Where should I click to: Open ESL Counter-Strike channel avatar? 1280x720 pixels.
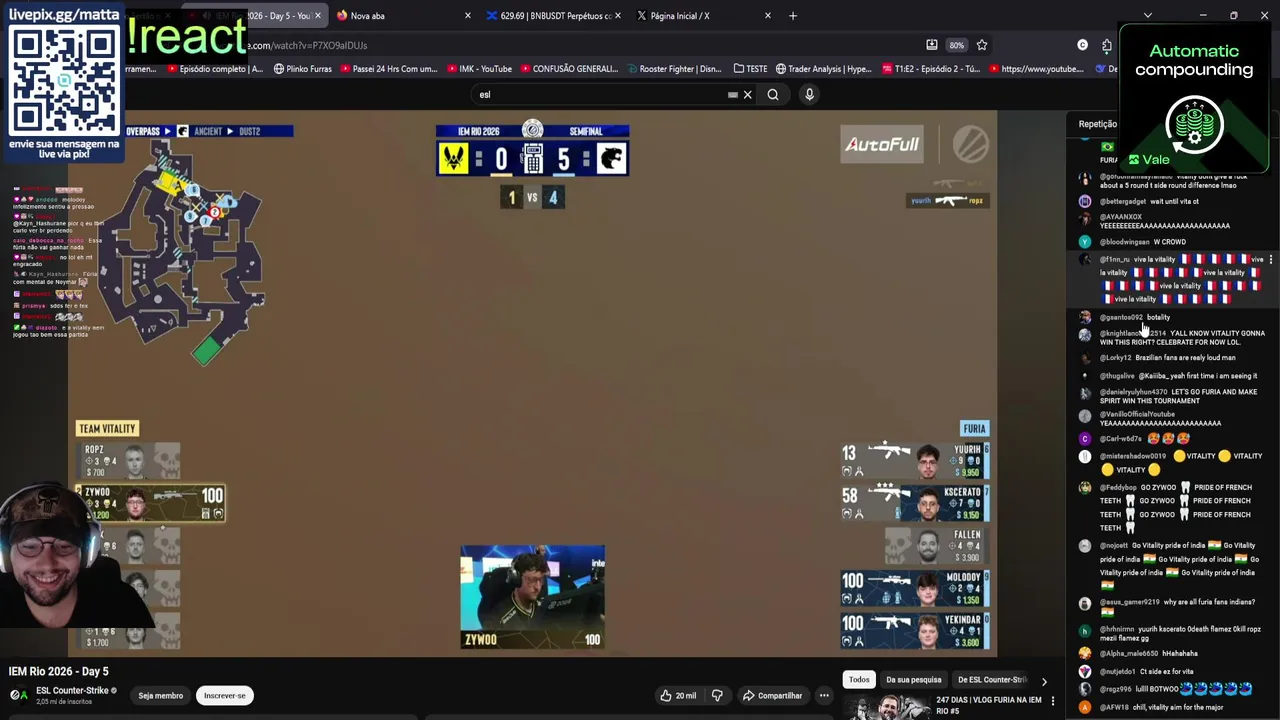pos(19,695)
